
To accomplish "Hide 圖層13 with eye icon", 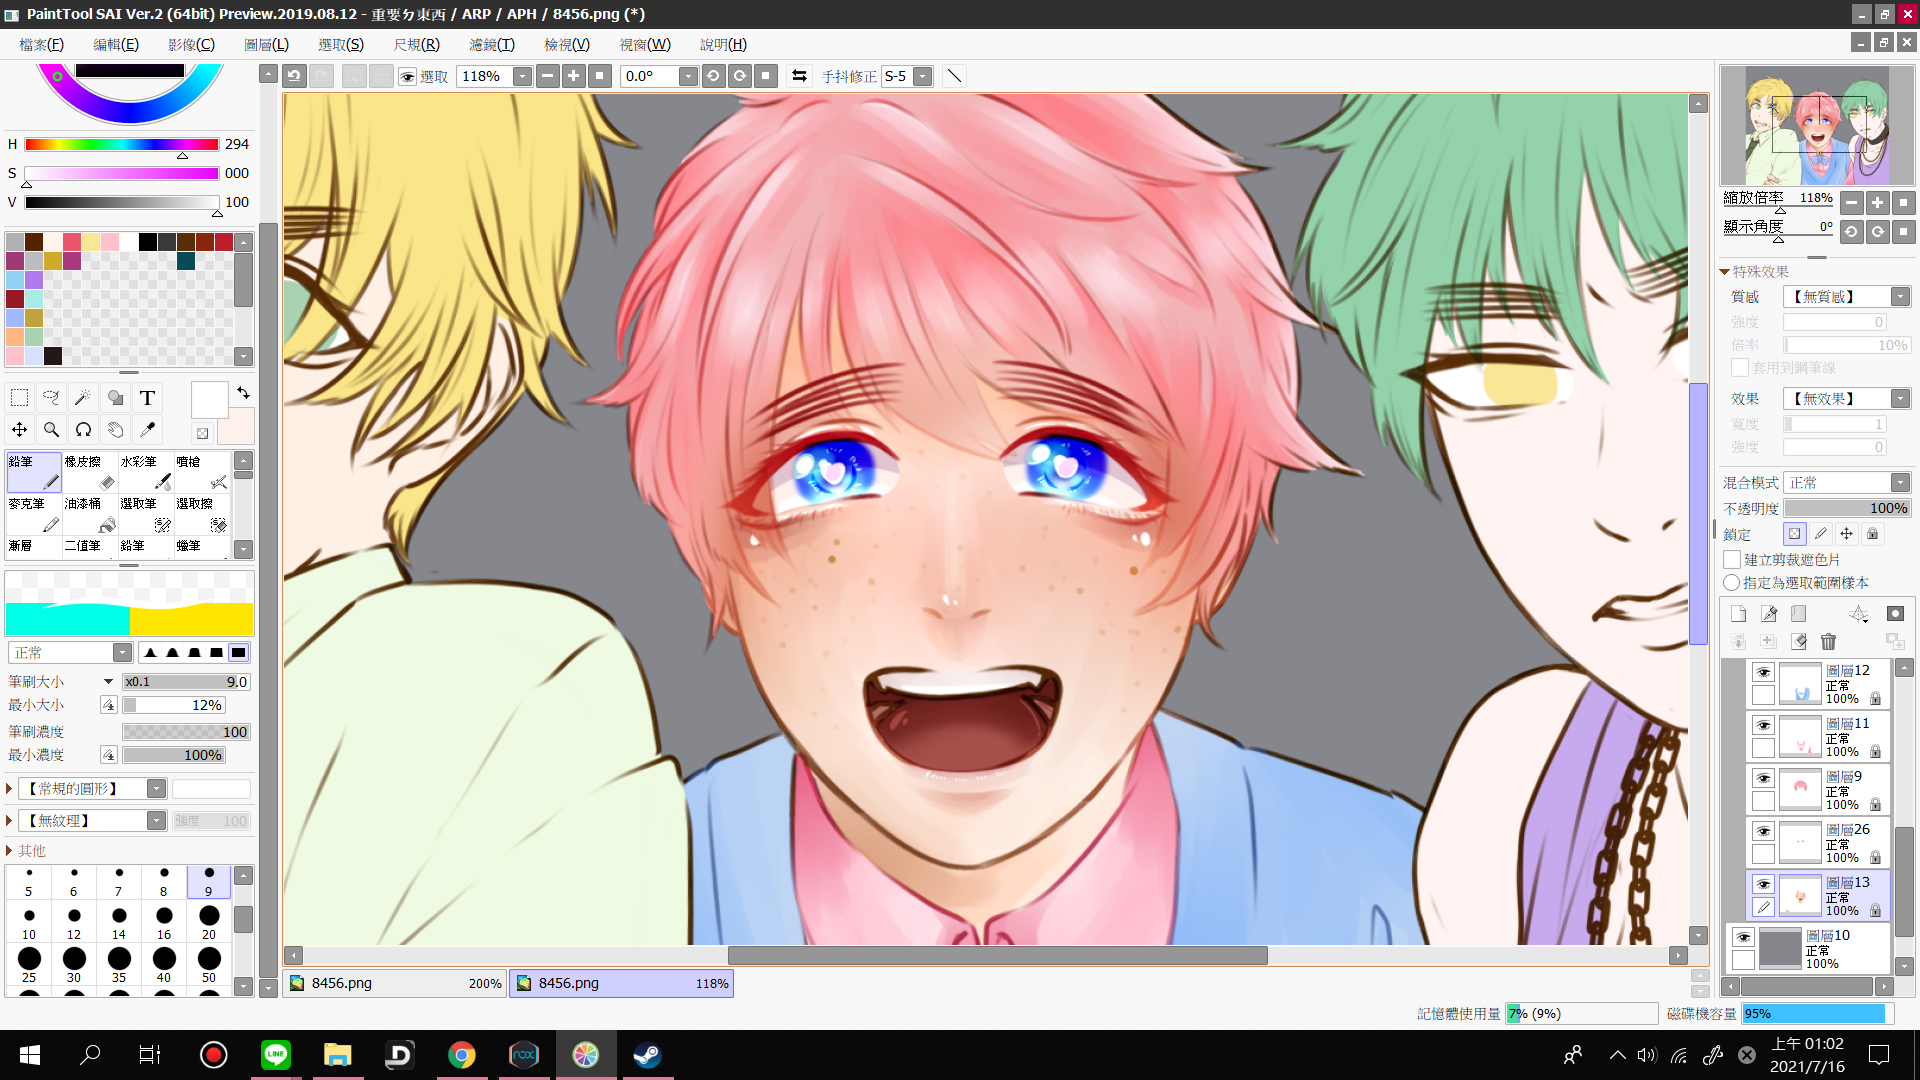I will click(1763, 884).
